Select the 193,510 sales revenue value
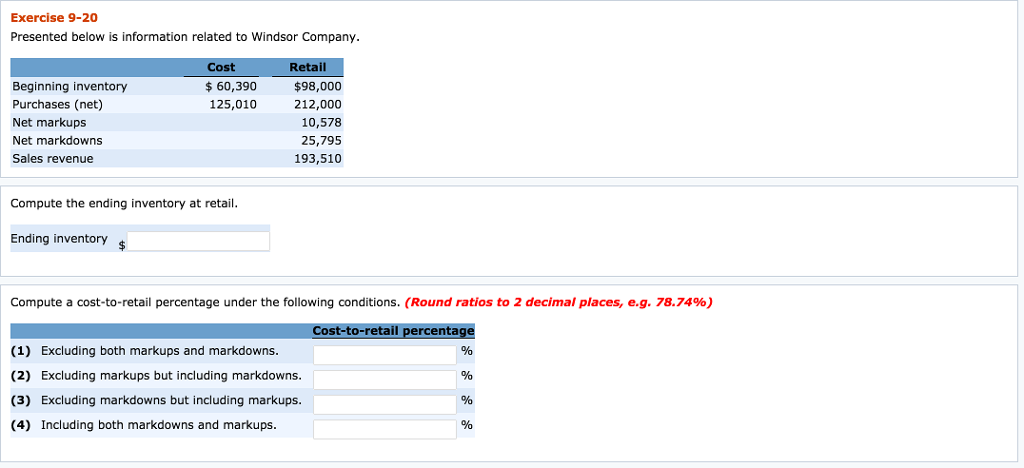The width and height of the screenshot is (1024, 468). (x=317, y=158)
